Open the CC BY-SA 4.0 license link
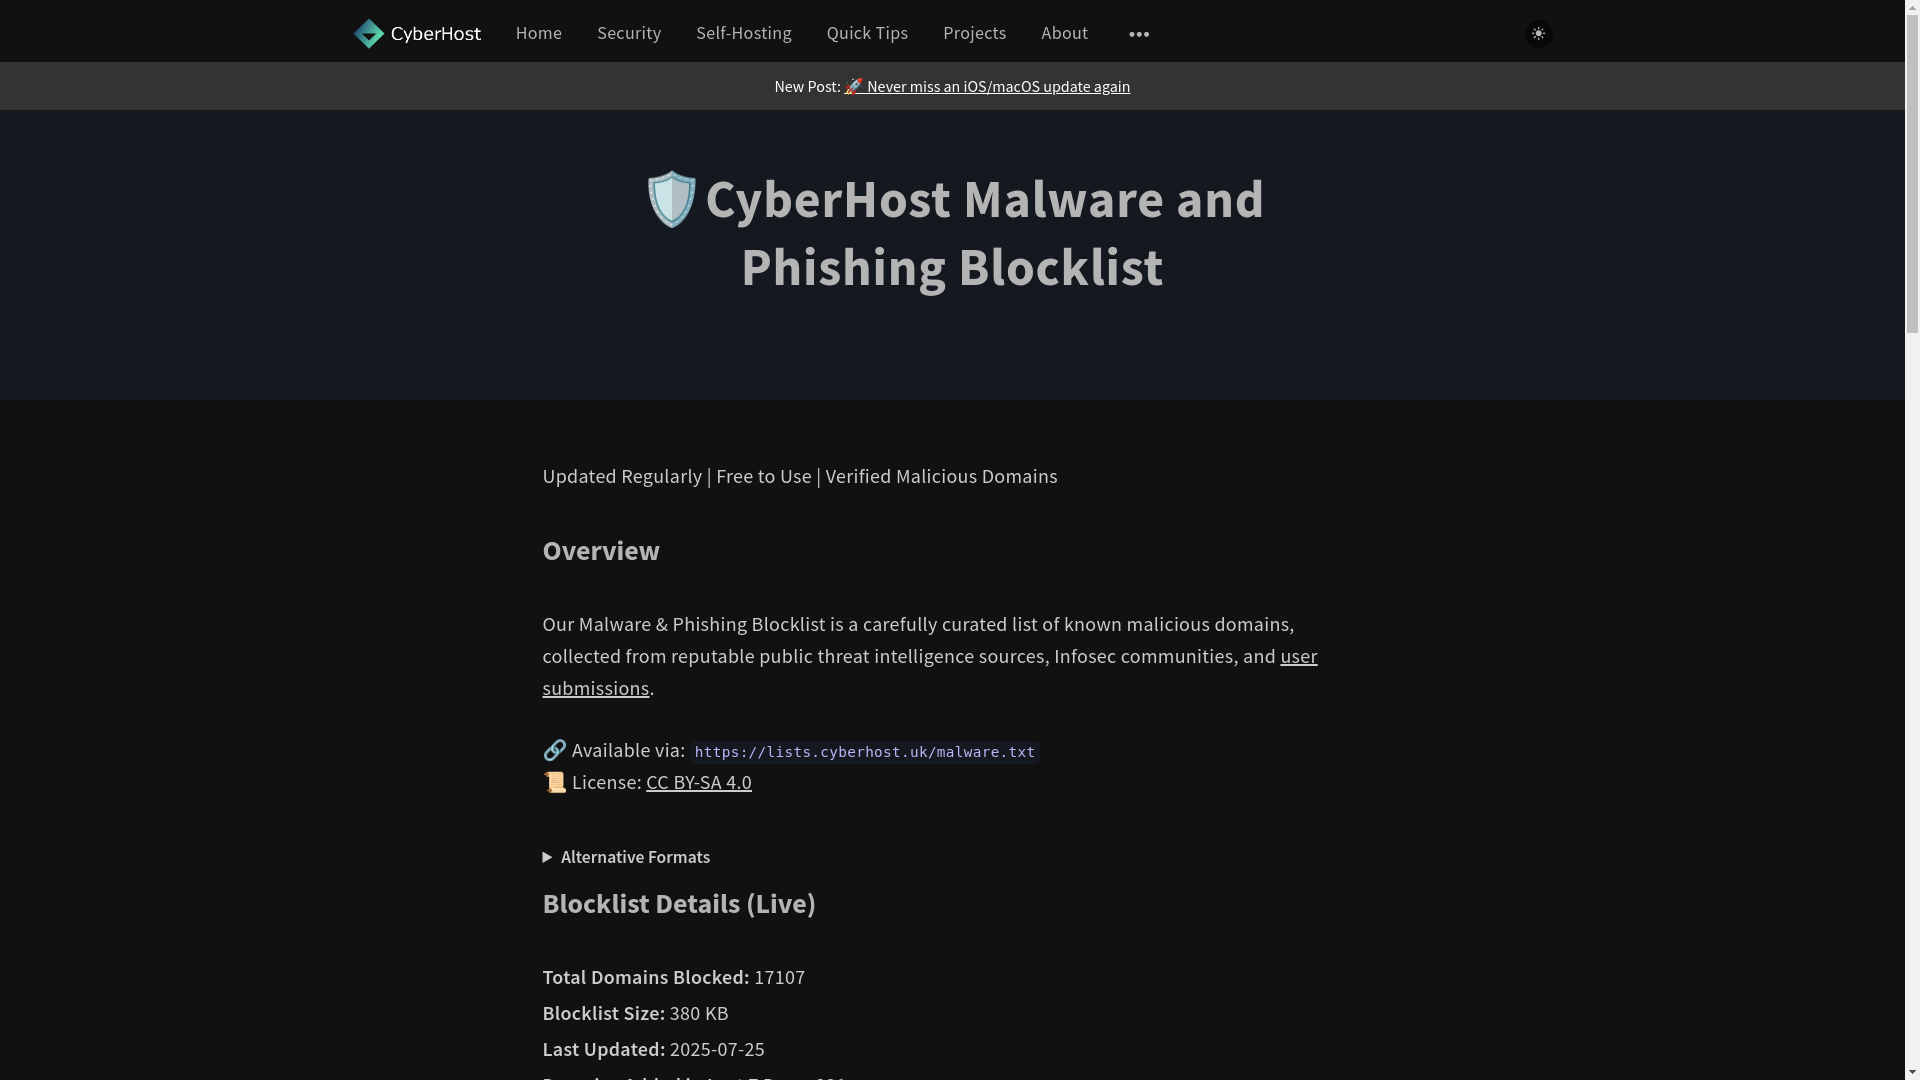The image size is (1920, 1080). (699, 782)
